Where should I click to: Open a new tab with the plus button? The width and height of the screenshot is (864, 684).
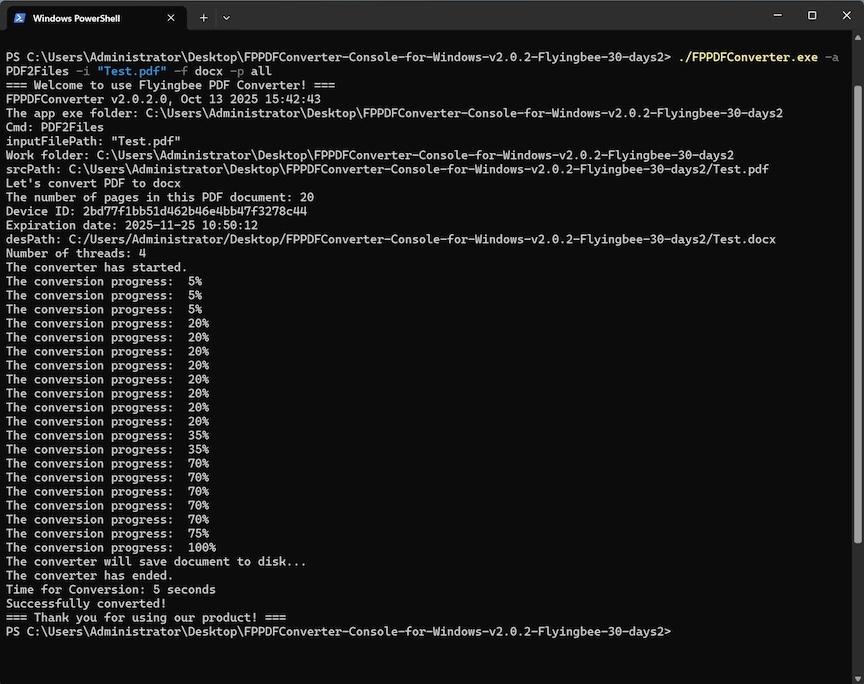tap(204, 17)
